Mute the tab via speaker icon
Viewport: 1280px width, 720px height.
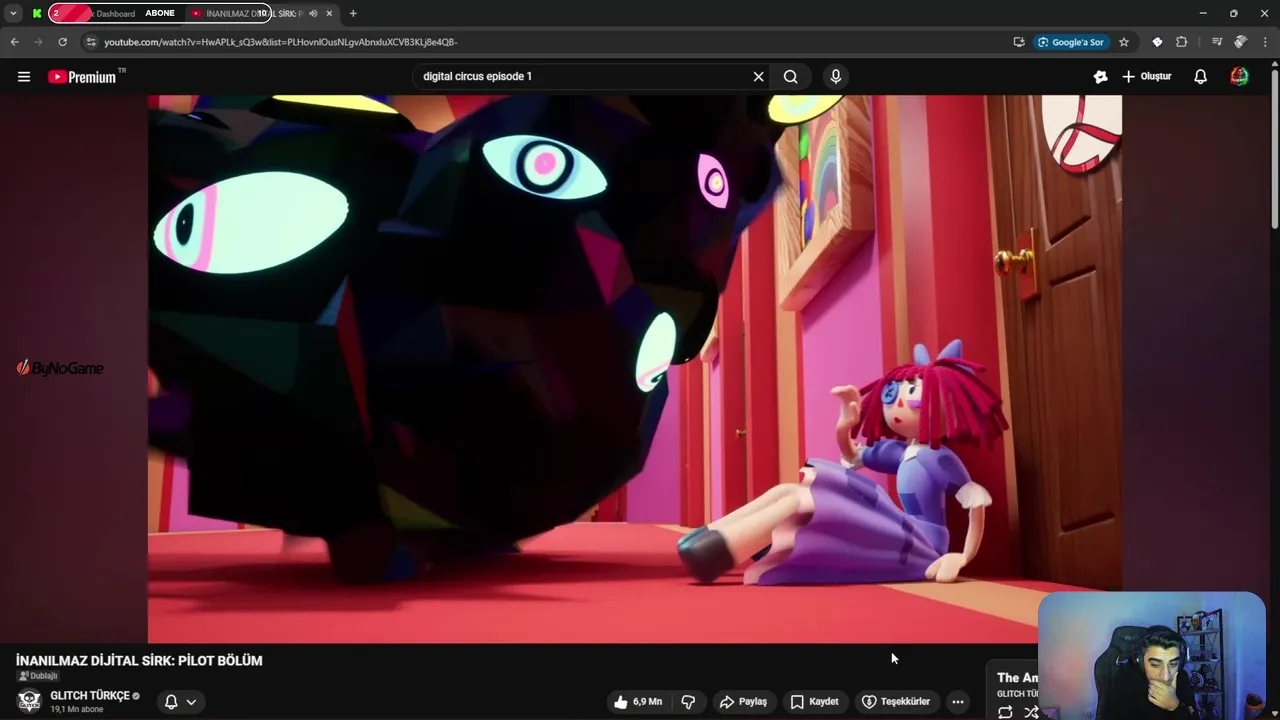click(x=313, y=13)
